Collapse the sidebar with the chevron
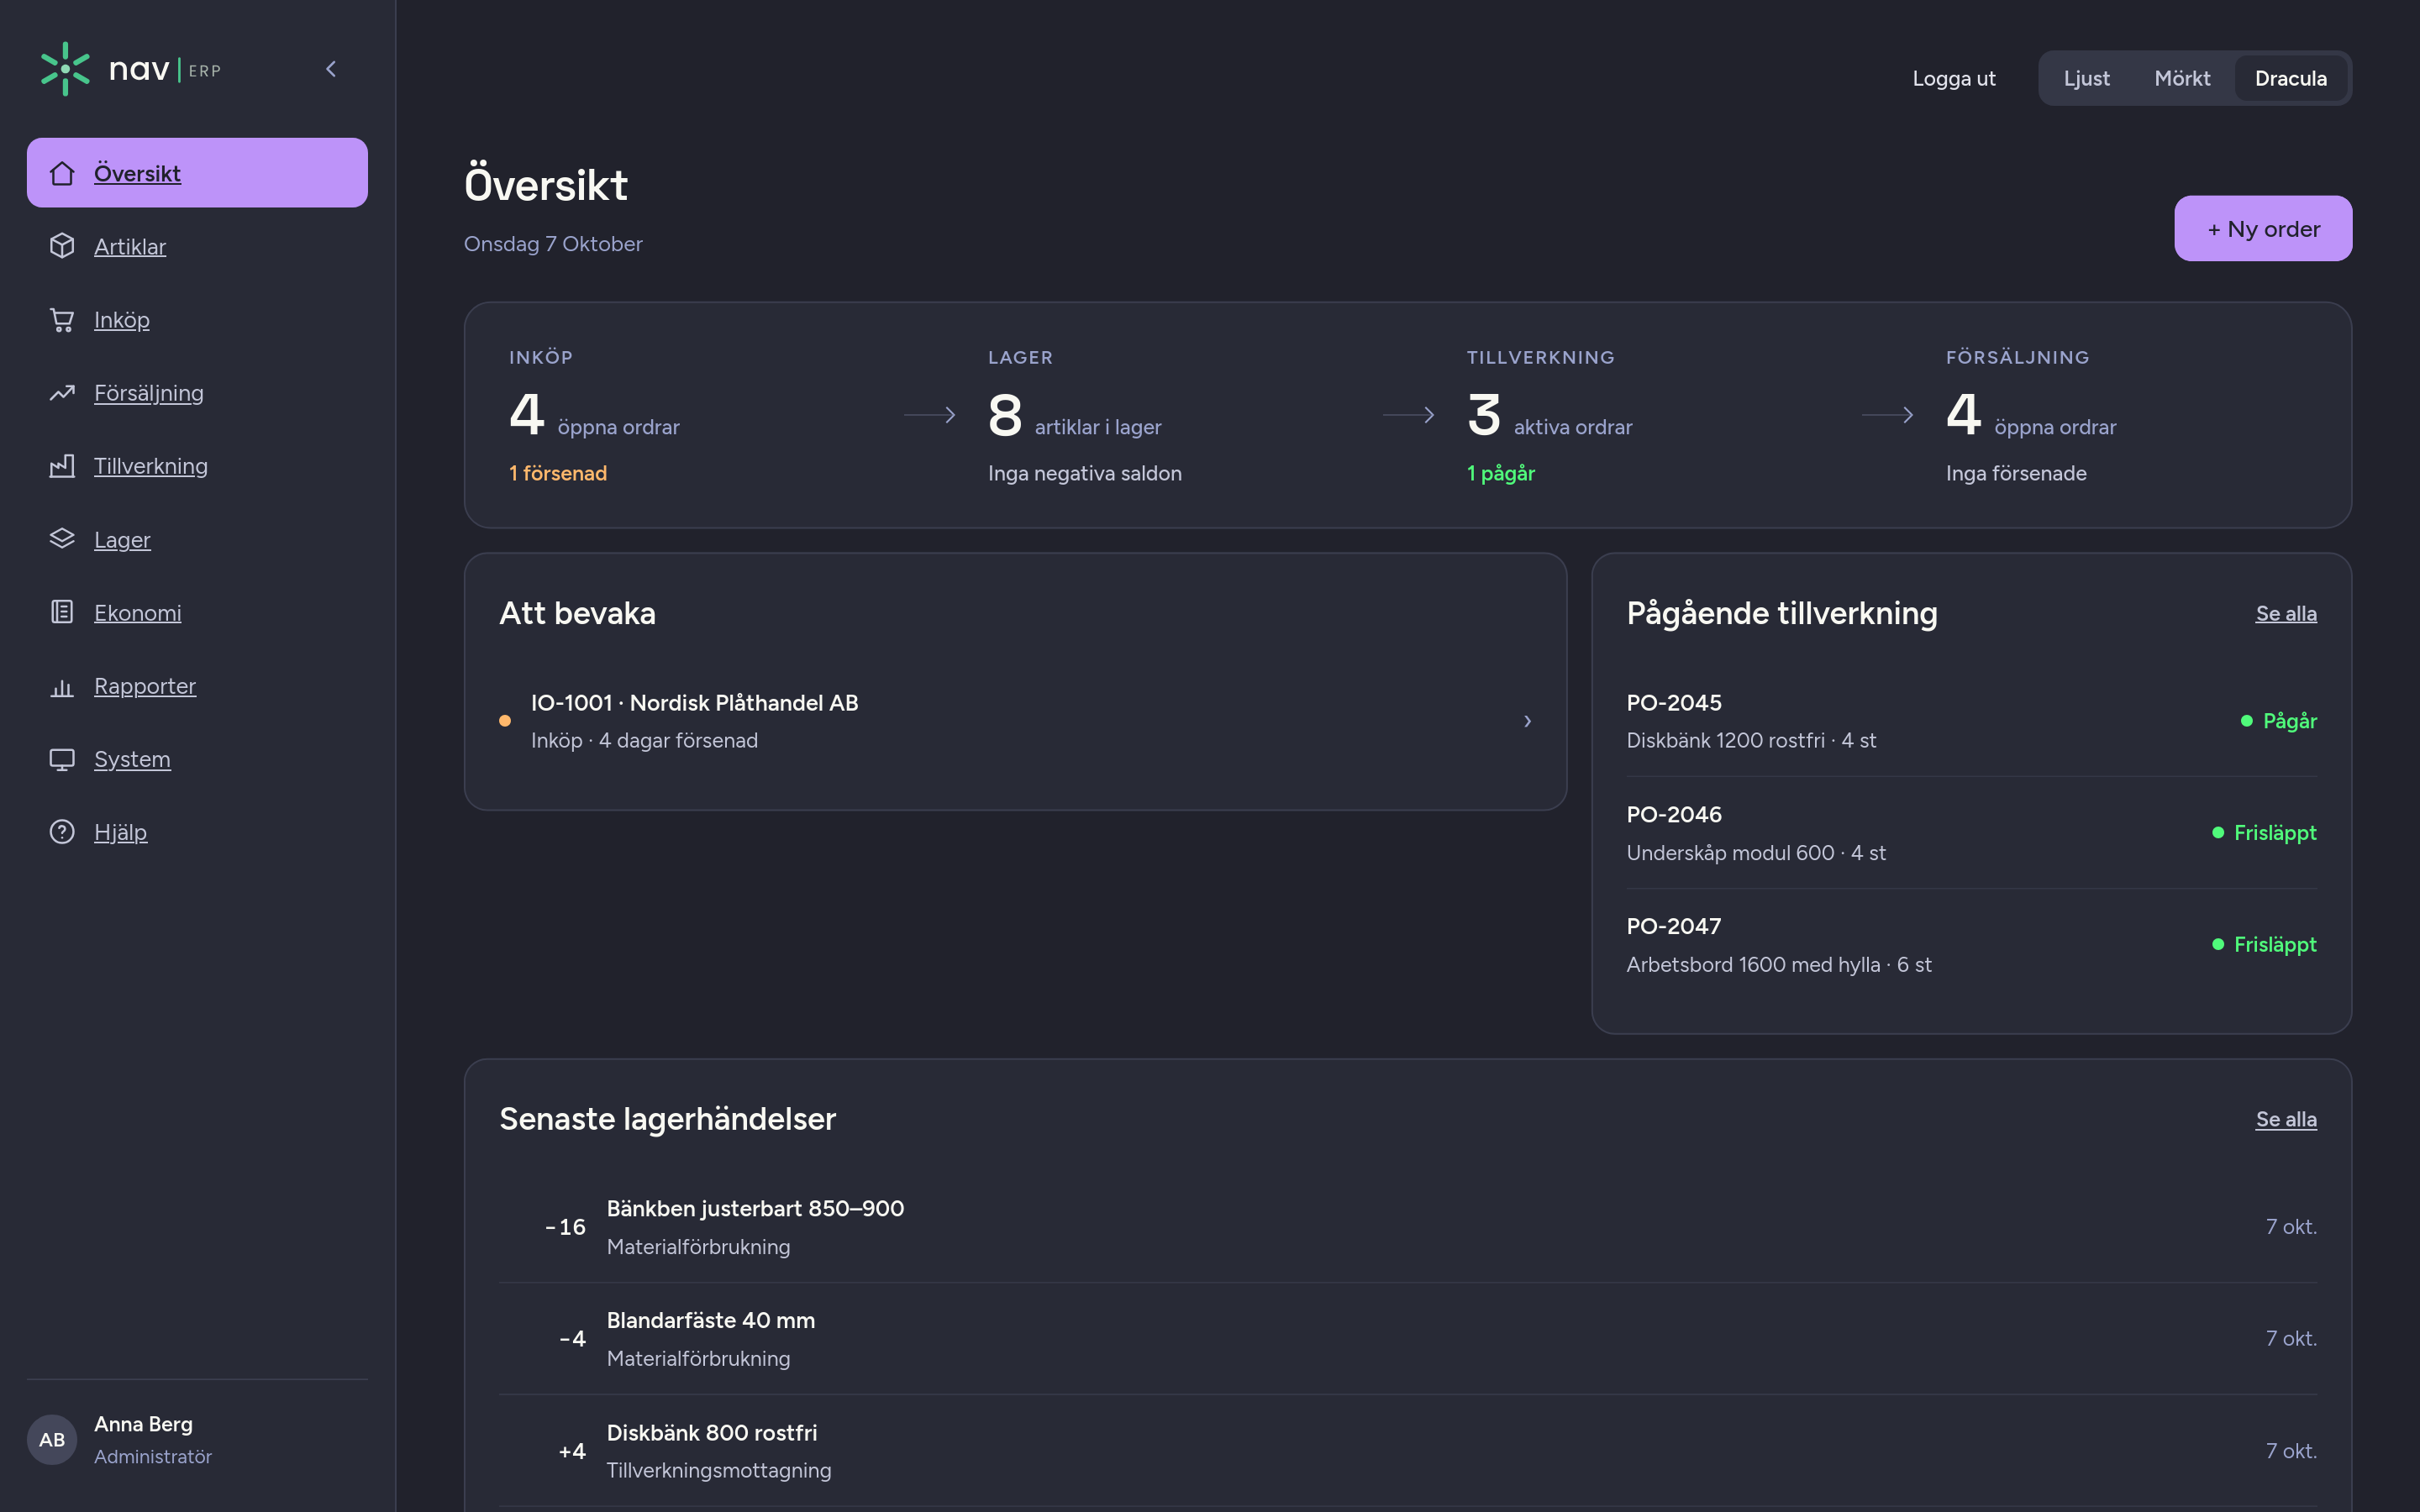The height and width of the screenshot is (1512, 2420). tap(331, 69)
